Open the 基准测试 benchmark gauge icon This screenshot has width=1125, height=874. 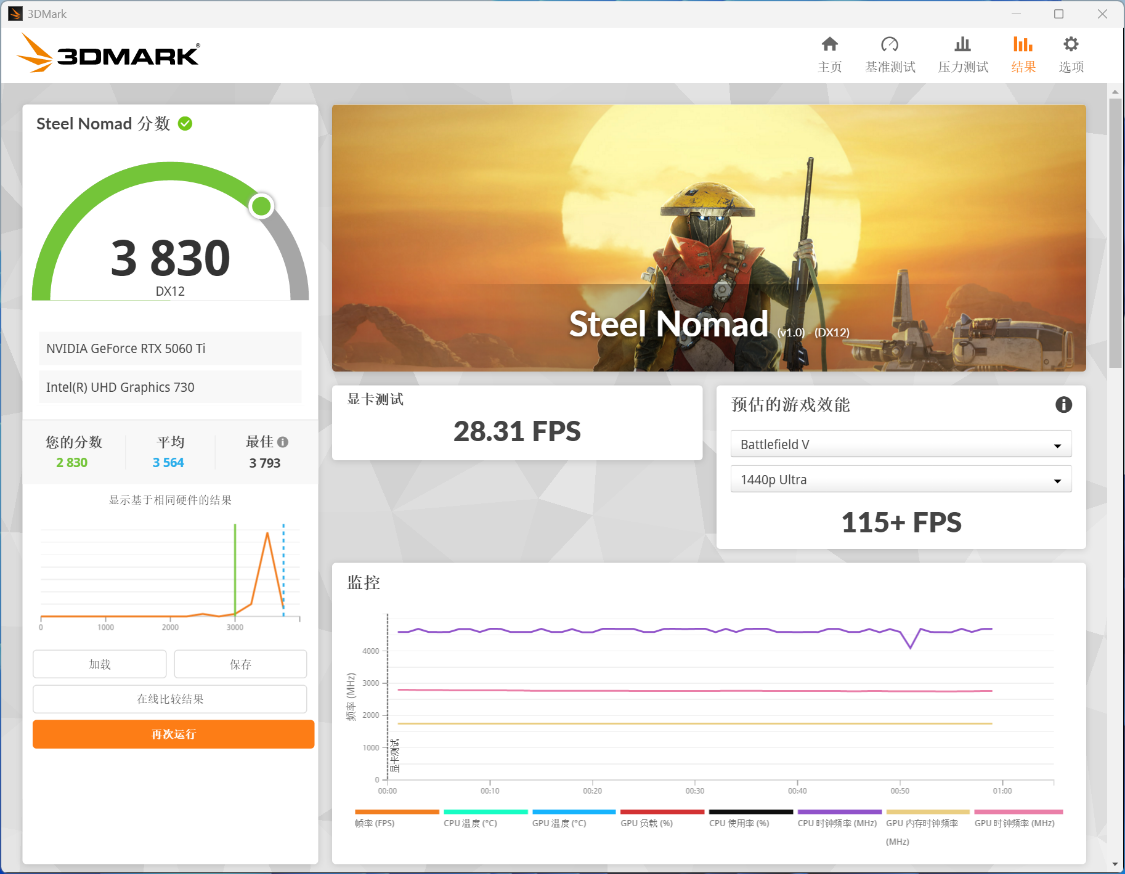pos(890,44)
